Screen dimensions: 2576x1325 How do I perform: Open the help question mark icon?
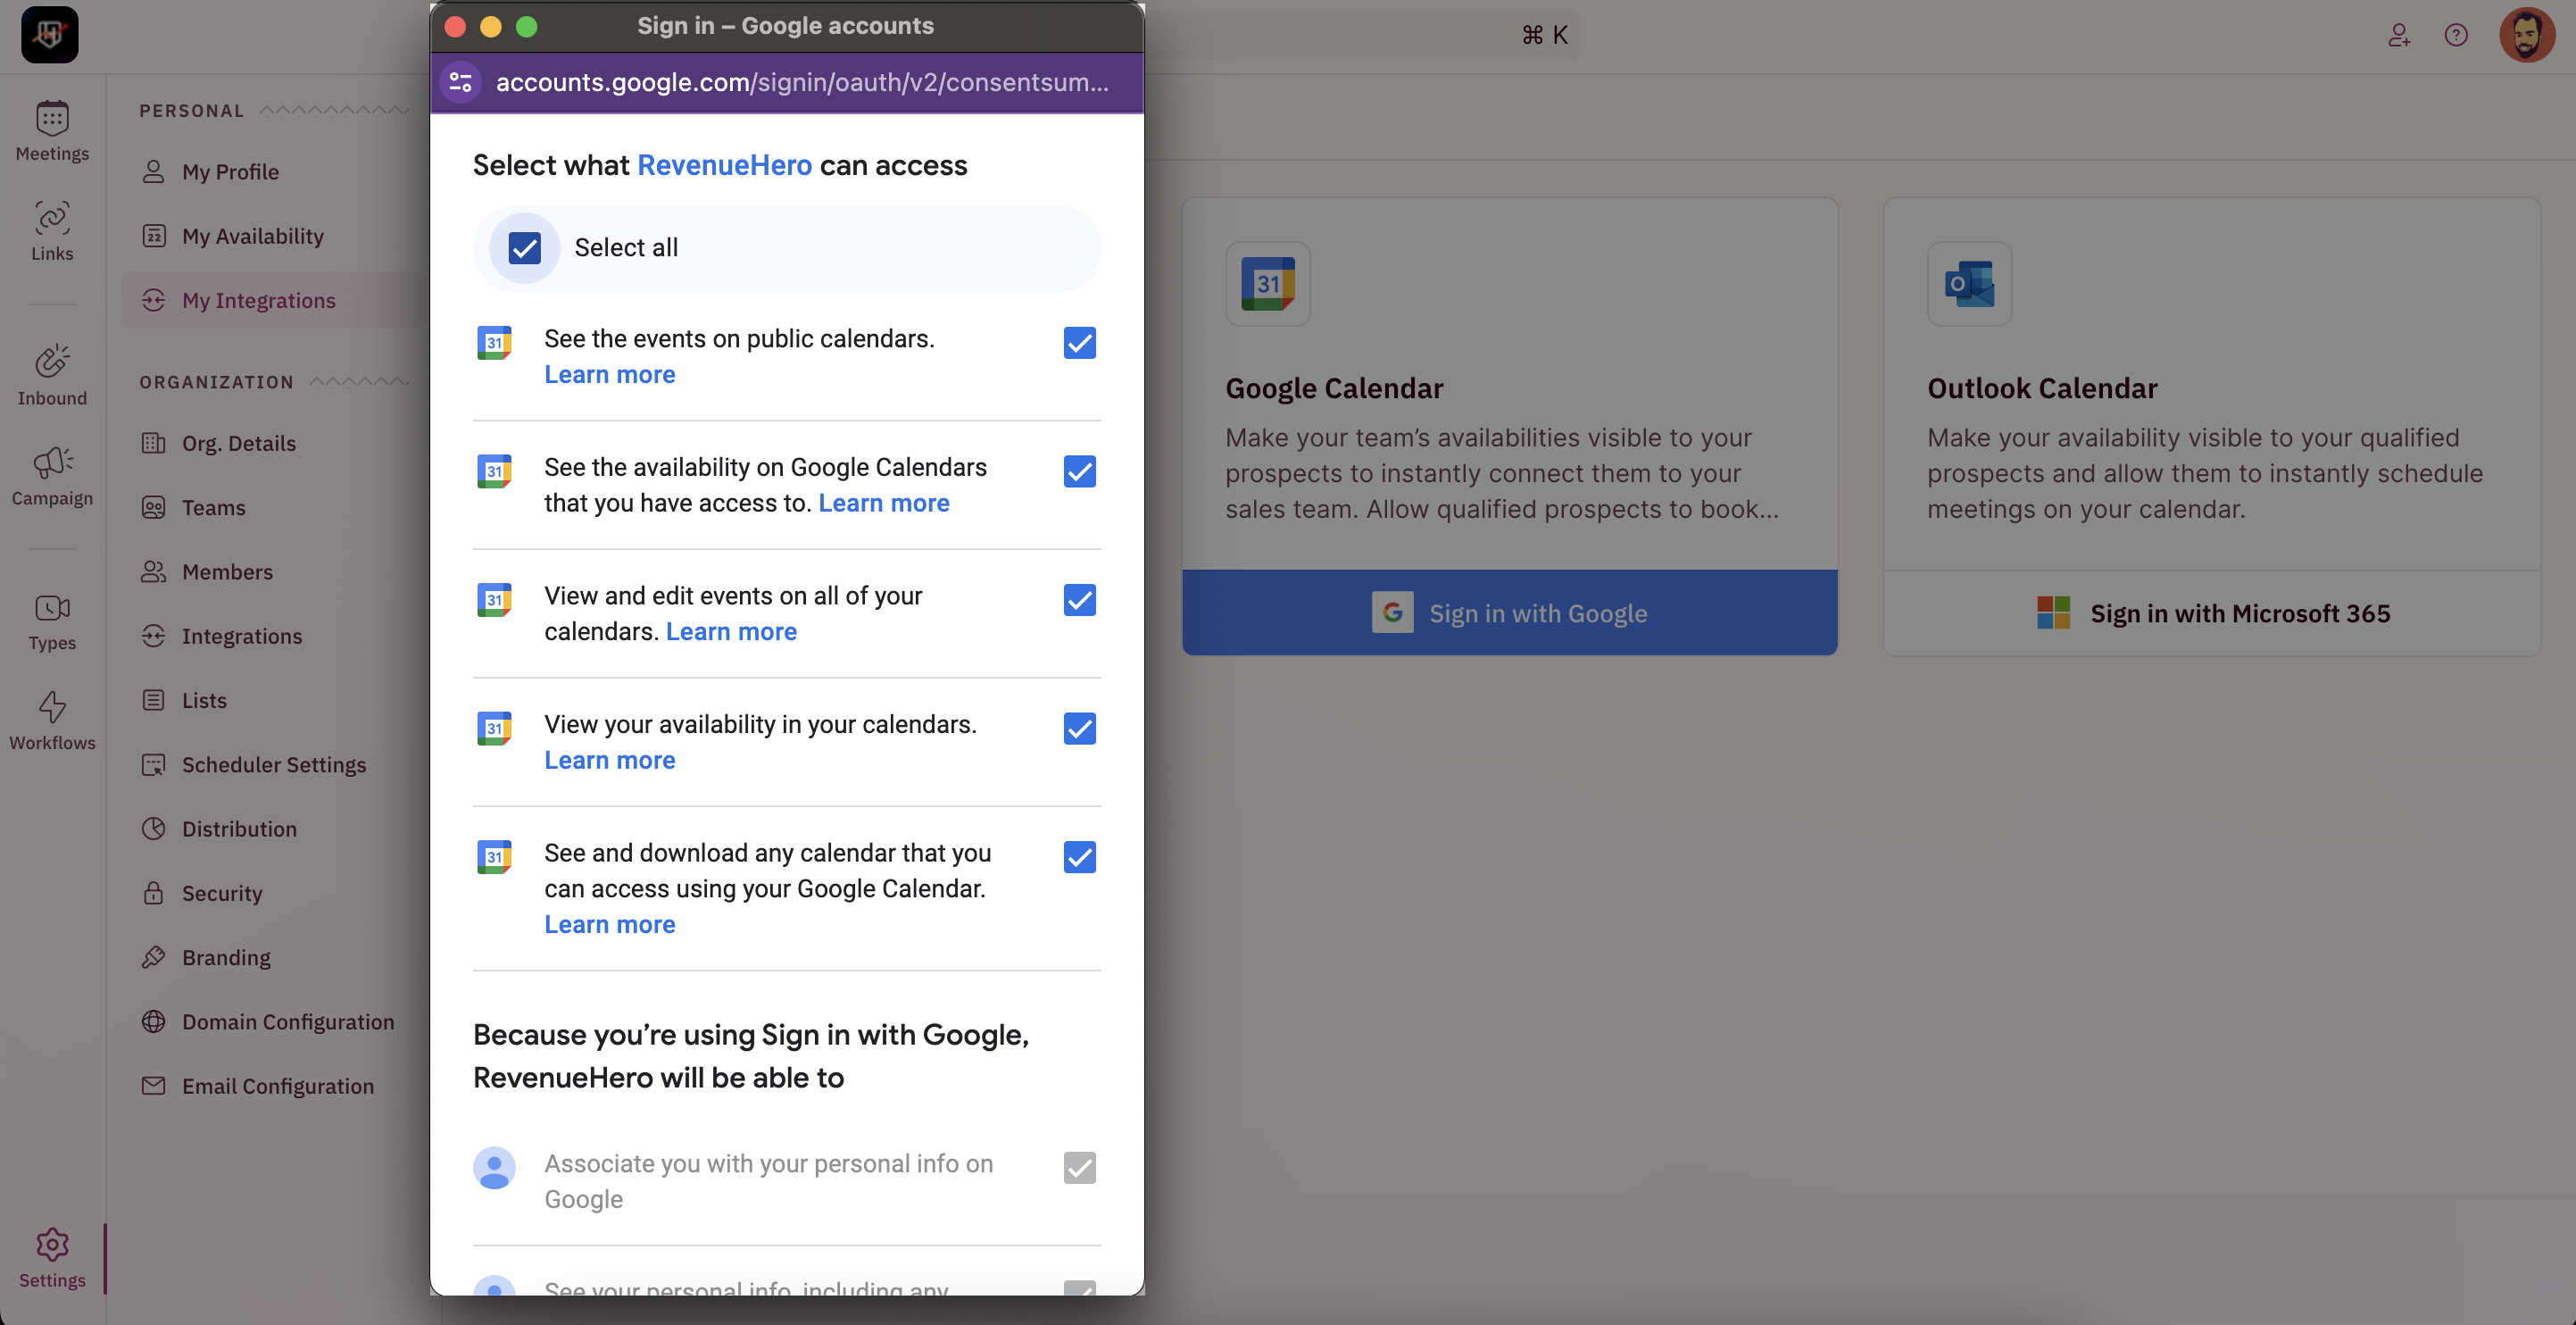[x=2456, y=35]
